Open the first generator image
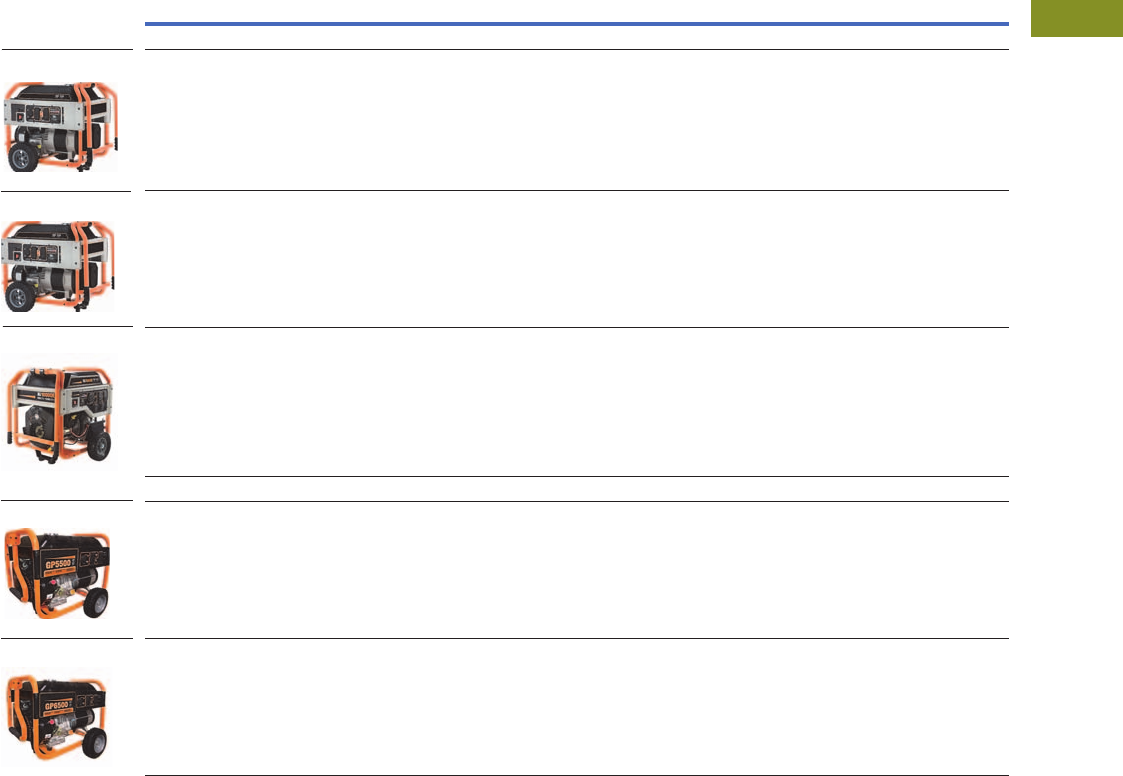The height and width of the screenshot is (776, 1123). pos(60,127)
